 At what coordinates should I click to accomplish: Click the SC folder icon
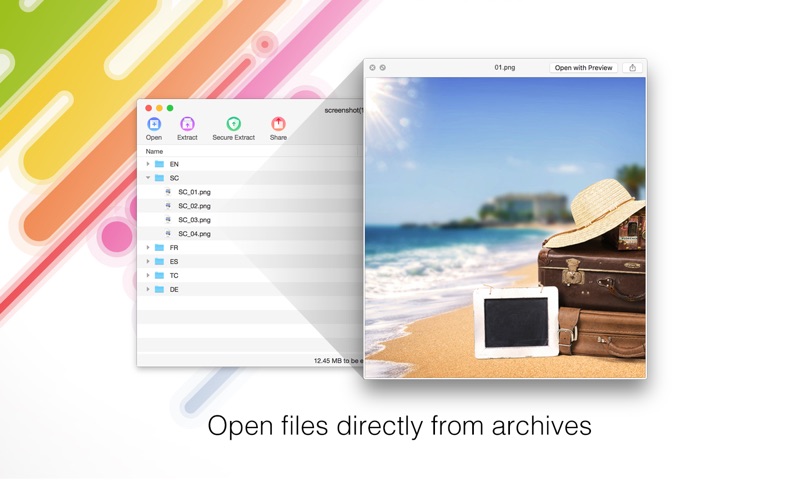coord(160,178)
